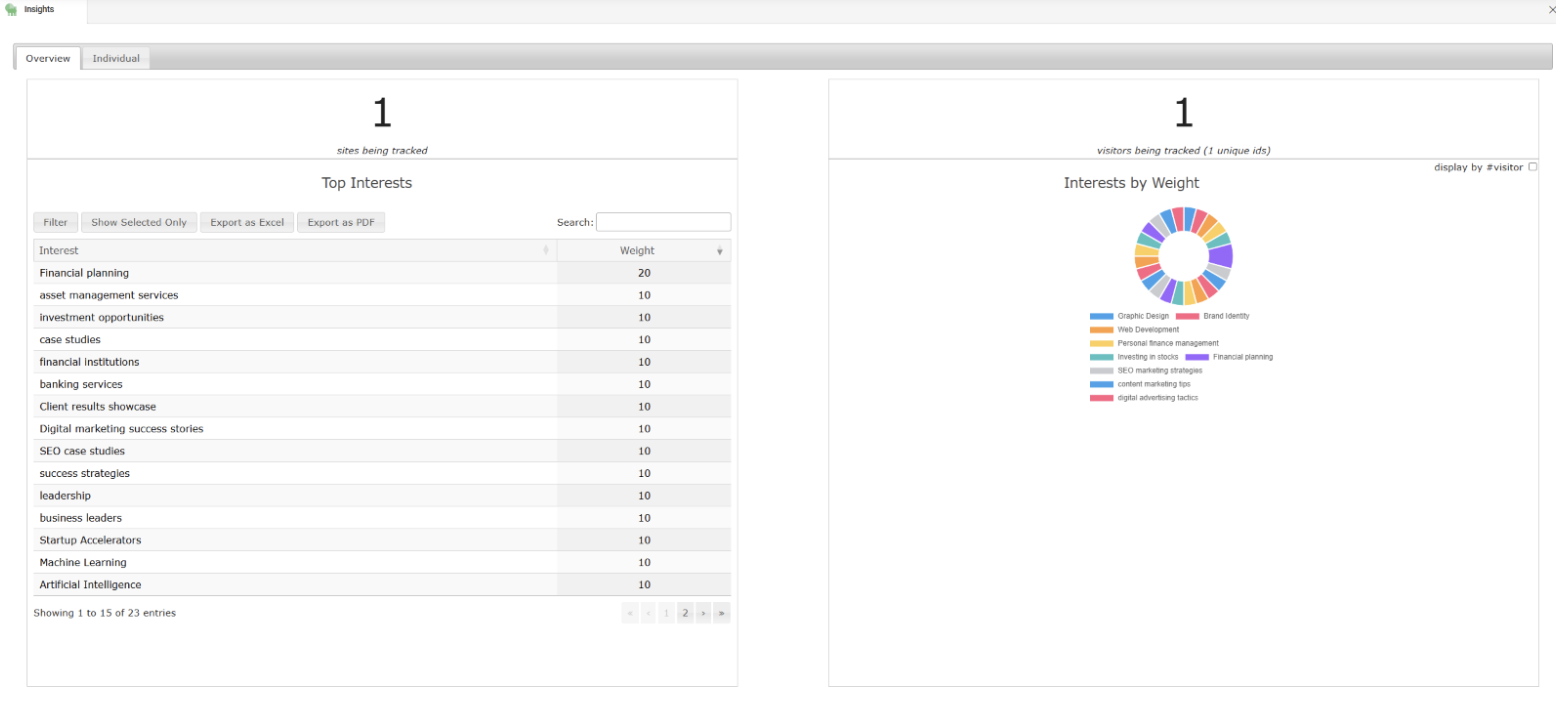Switch to the Individual tab

point(116,58)
